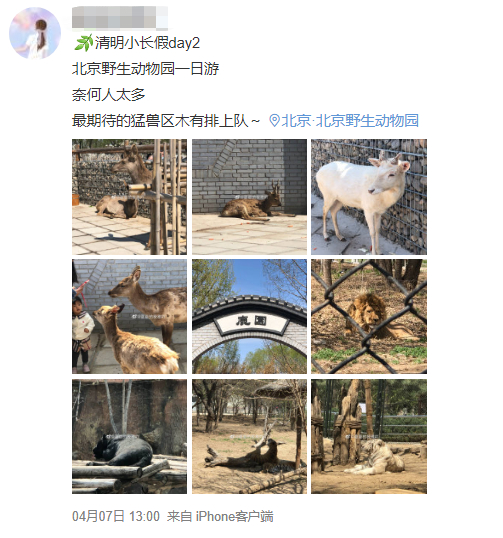Open the two deer by bamboo fence photo
This screenshot has width=503, height=538.
[x=129, y=197]
